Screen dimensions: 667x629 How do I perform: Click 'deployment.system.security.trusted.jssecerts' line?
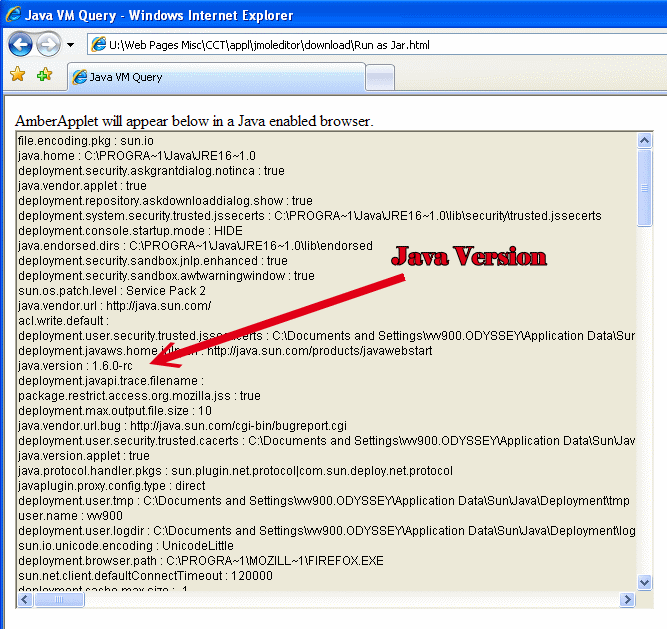coord(310,216)
